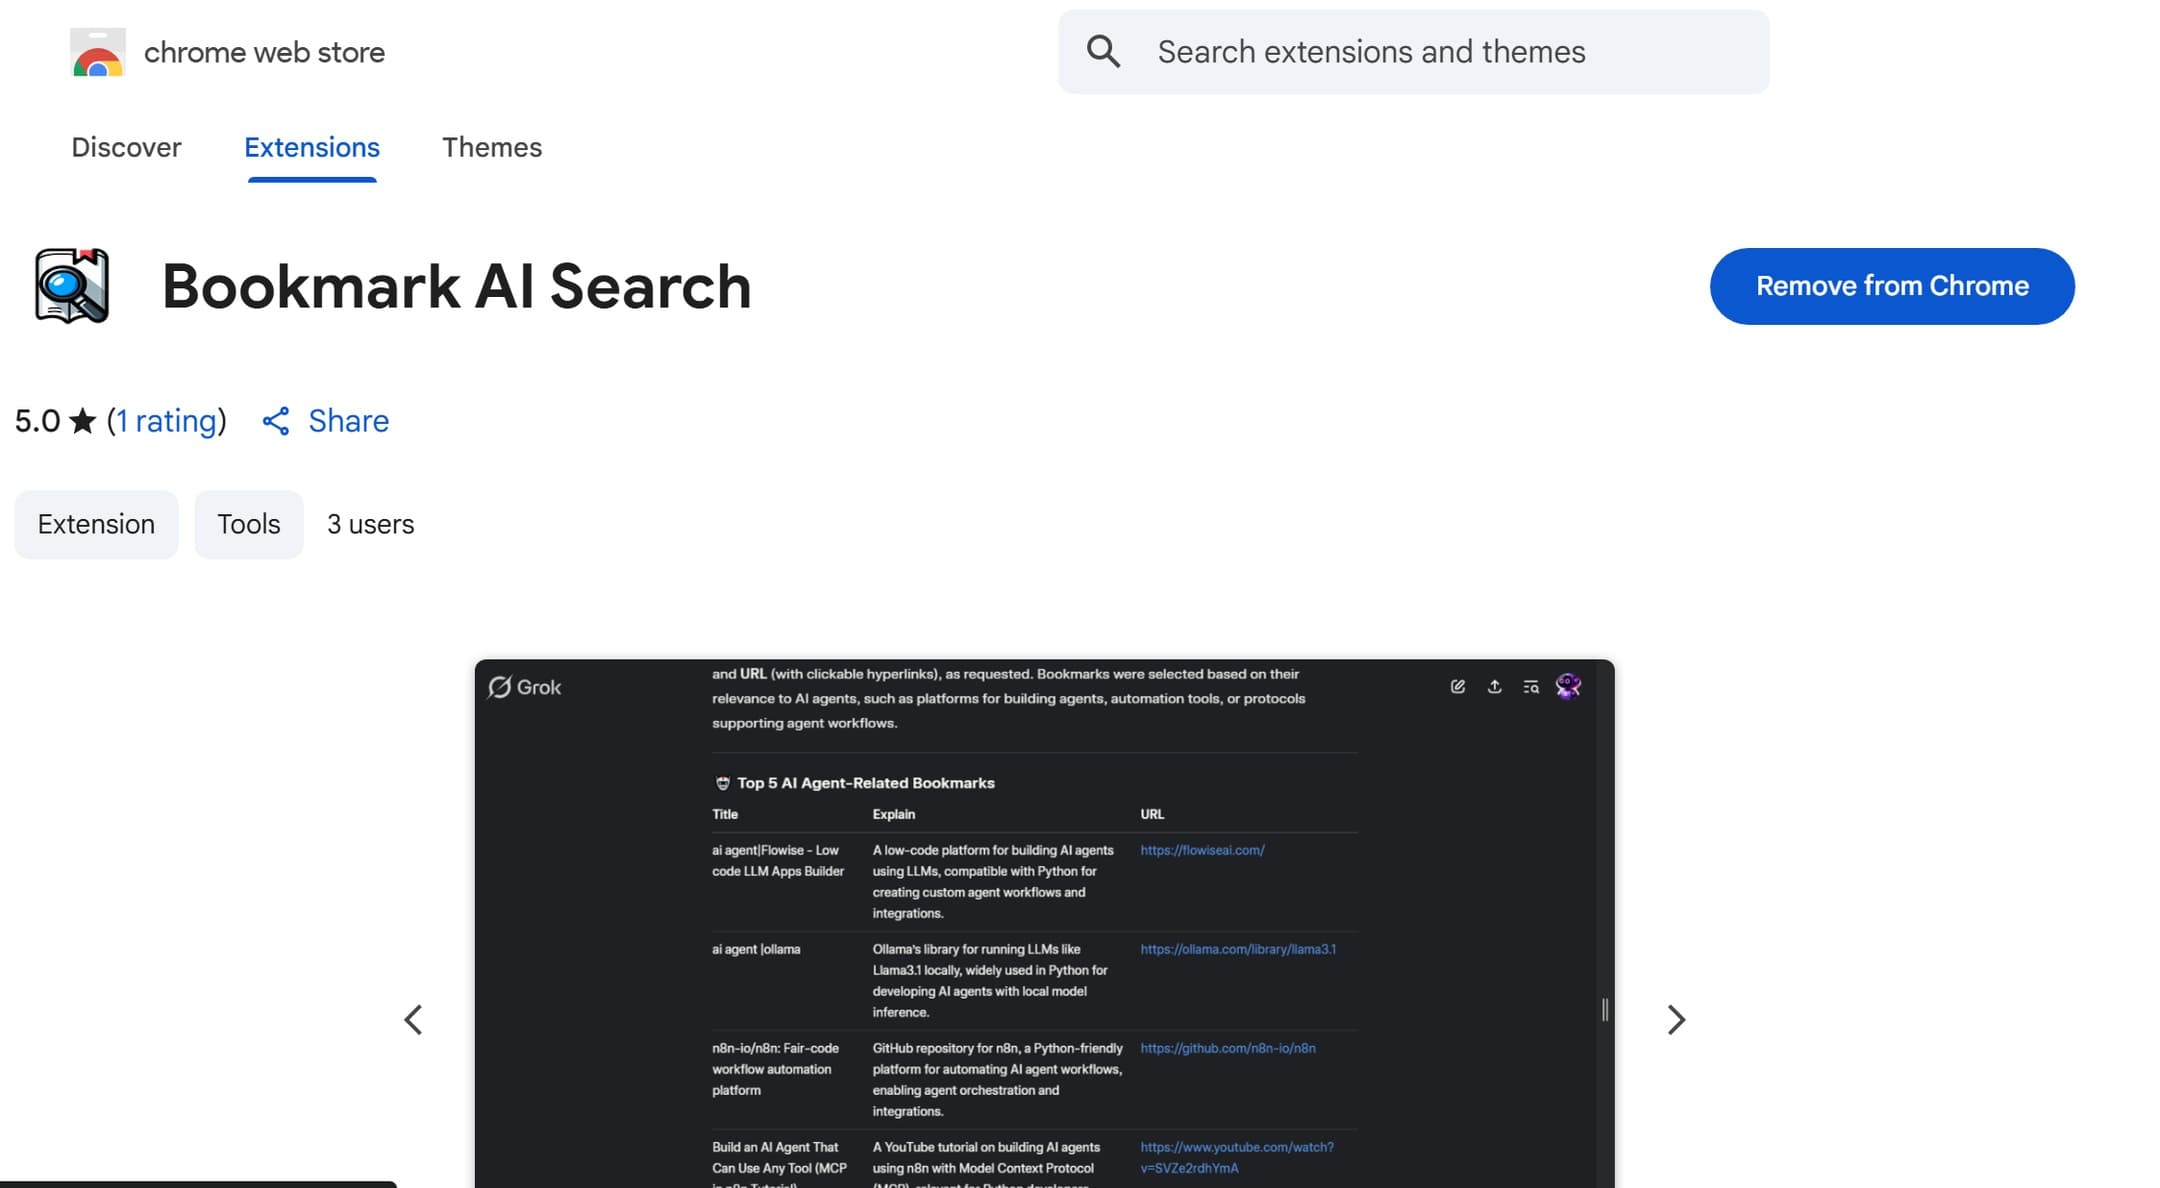Open the youtube.com/watch link in the preview
This screenshot has width=2160, height=1188.
point(1237,1157)
